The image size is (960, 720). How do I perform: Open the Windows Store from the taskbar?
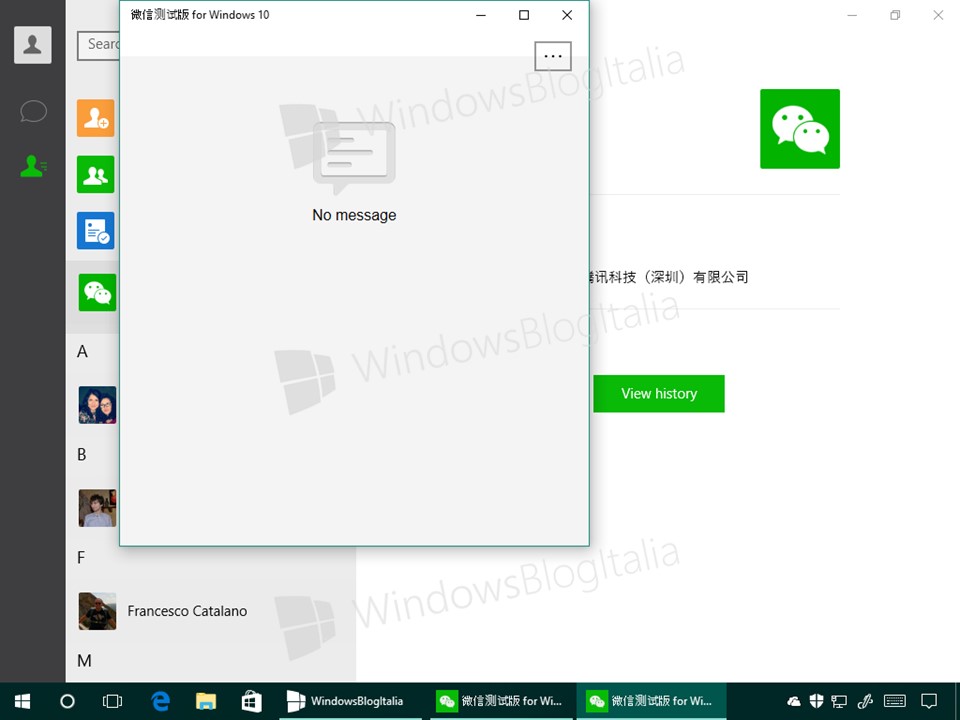pos(251,701)
